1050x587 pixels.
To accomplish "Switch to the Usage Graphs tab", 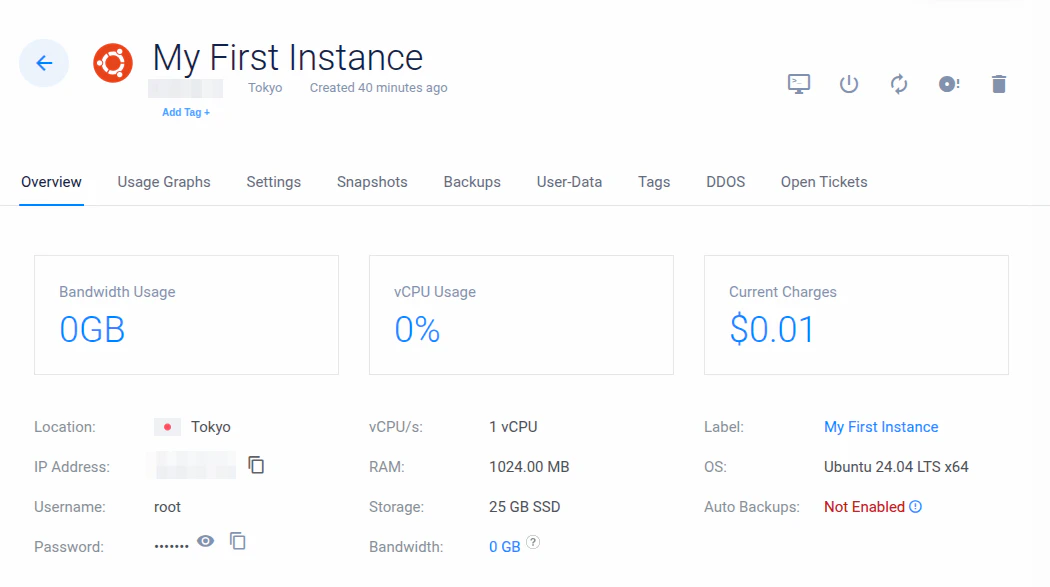I will click(164, 182).
